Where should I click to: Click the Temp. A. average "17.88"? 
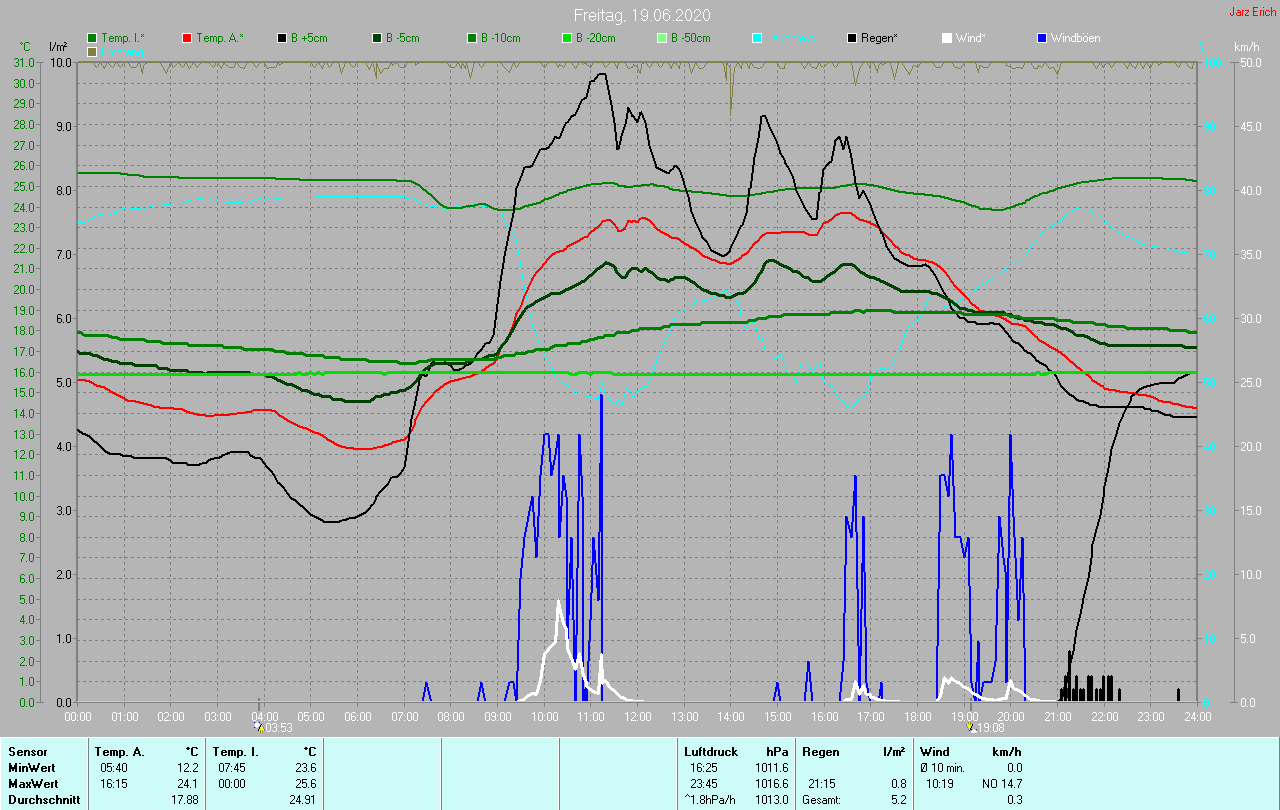[x=185, y=800]
